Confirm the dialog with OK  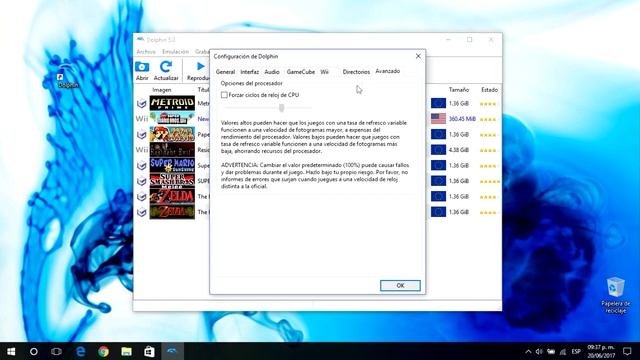tap(400, 286)
